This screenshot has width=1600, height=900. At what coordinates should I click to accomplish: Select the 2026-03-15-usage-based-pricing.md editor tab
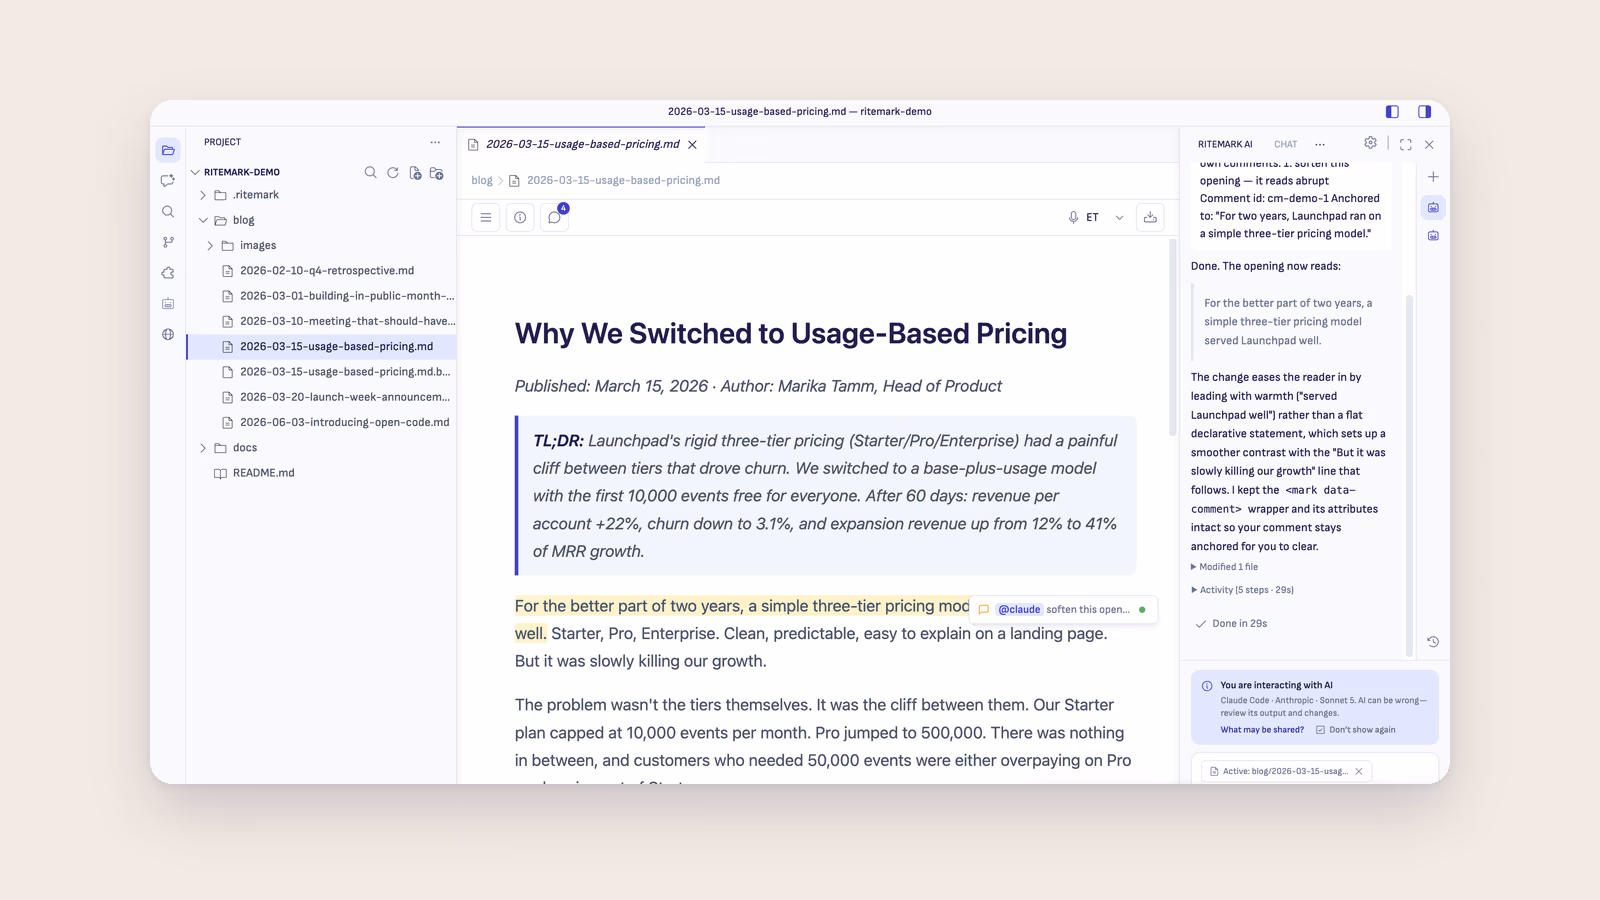coord(582,144)
